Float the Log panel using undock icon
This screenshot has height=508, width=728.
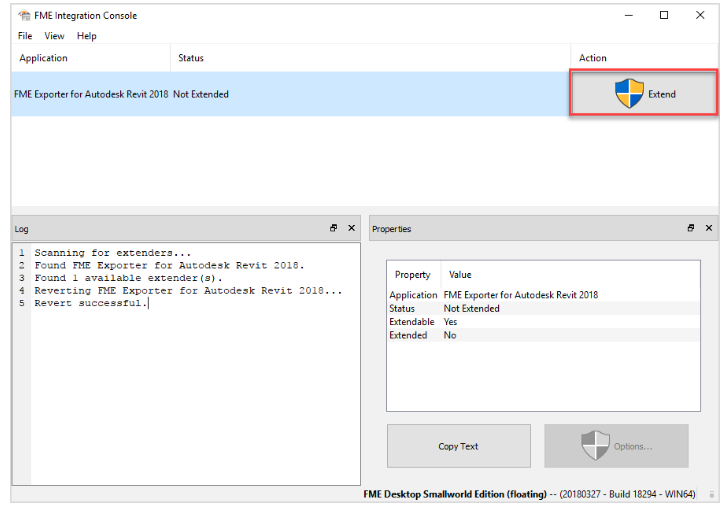tap(334, 228)
